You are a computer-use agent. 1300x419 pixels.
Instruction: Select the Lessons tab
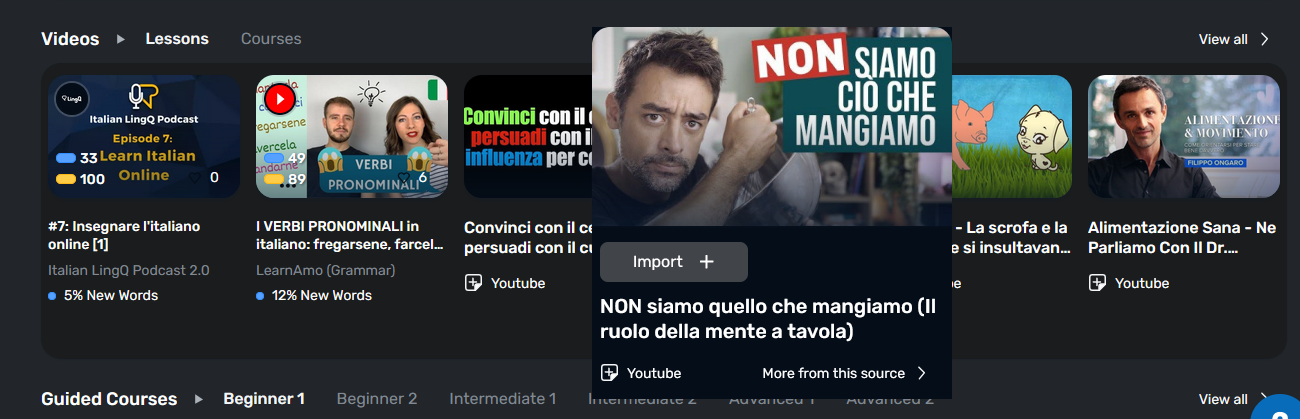tap(177, 39)
